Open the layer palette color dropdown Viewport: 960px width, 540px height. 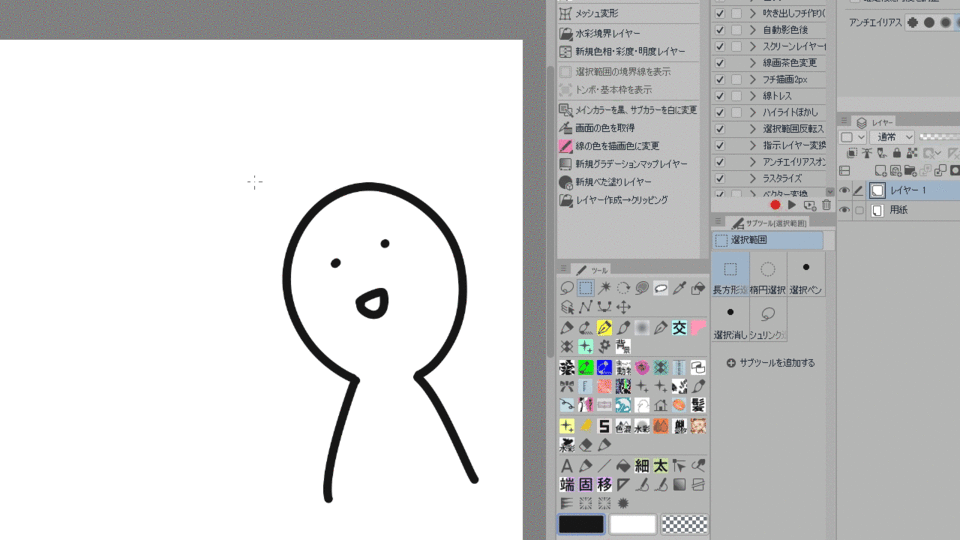point(853,137)
